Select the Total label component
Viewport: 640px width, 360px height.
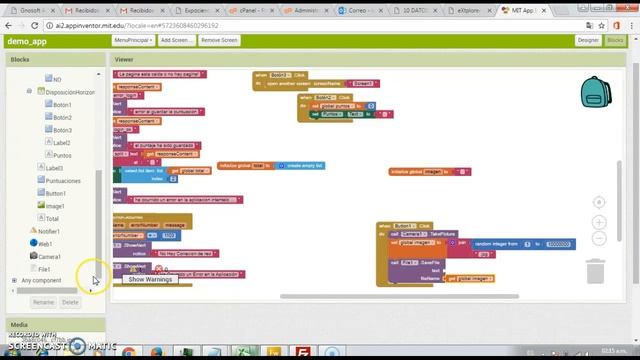48,218
